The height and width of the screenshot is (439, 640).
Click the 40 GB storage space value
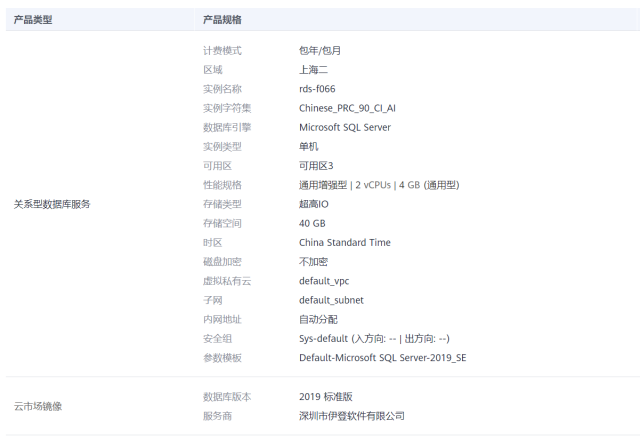(312, 223)
